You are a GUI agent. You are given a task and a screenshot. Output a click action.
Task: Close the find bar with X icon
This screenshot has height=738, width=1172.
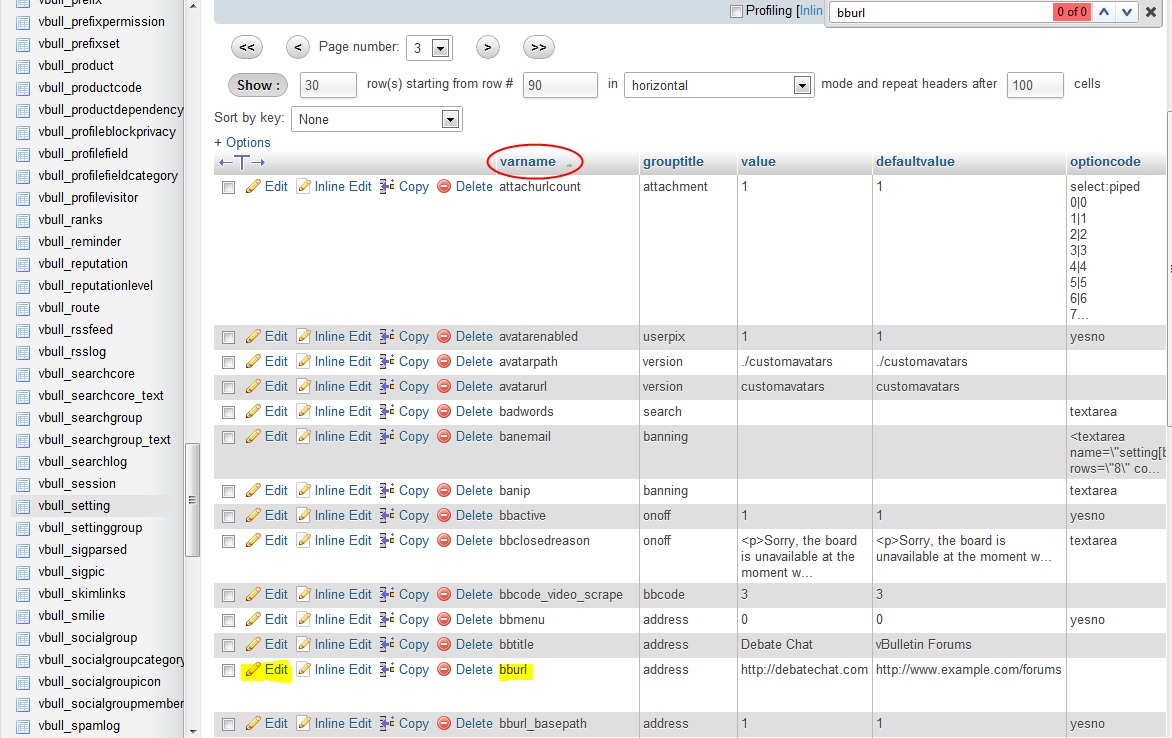pos(1151,12)
